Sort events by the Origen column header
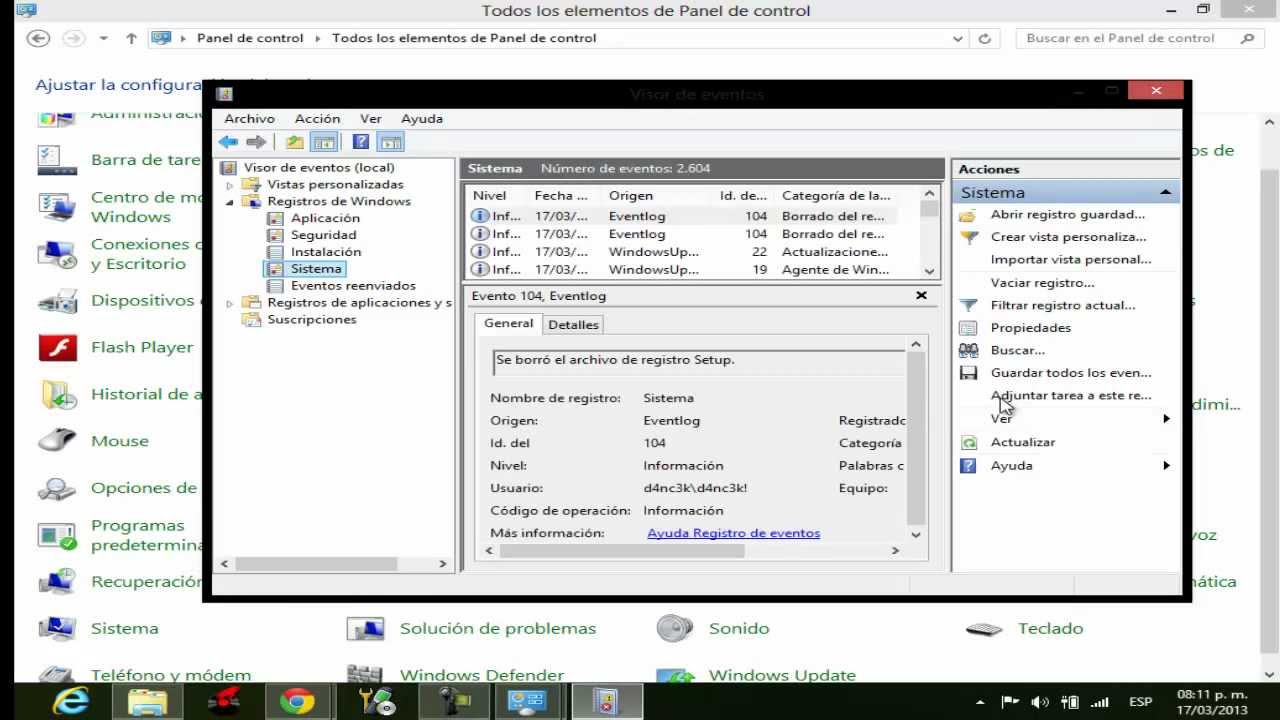The height and width of the screenshot is (720, 1280). (x=631, y=196)
